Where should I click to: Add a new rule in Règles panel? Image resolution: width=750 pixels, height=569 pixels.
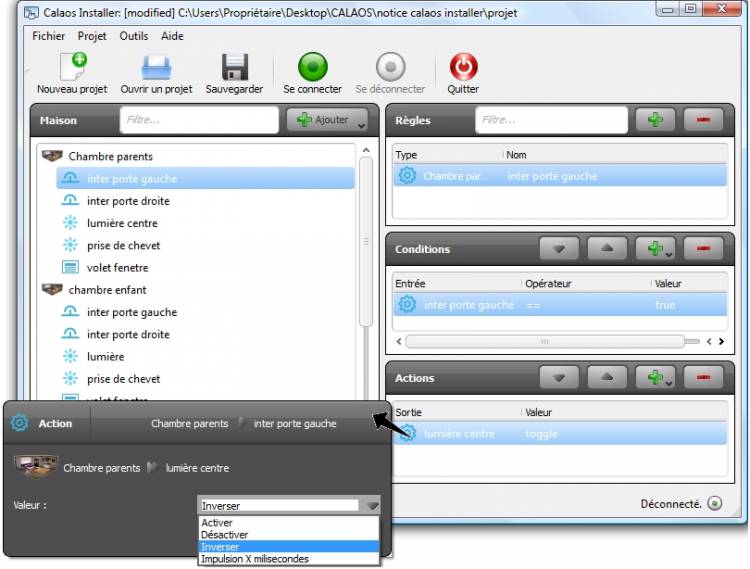click(655, 119)
